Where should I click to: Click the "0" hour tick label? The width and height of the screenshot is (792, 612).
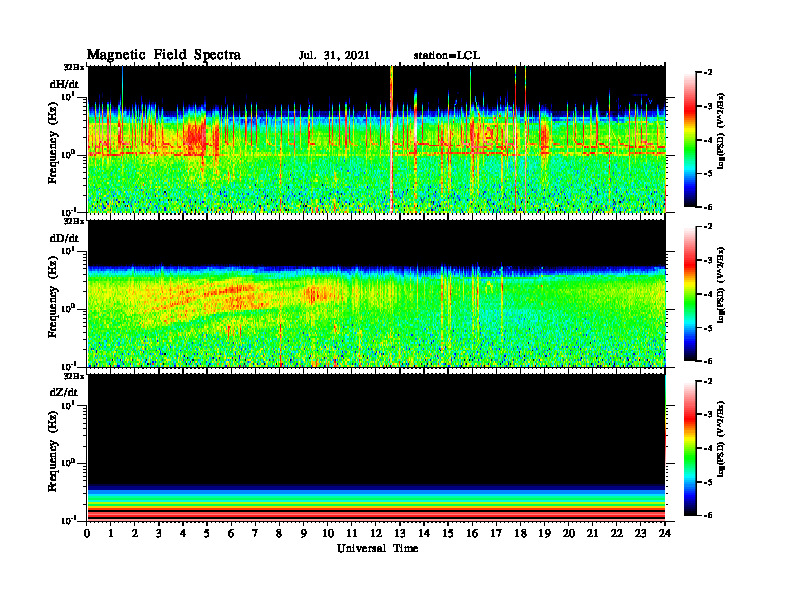(87, 533)
